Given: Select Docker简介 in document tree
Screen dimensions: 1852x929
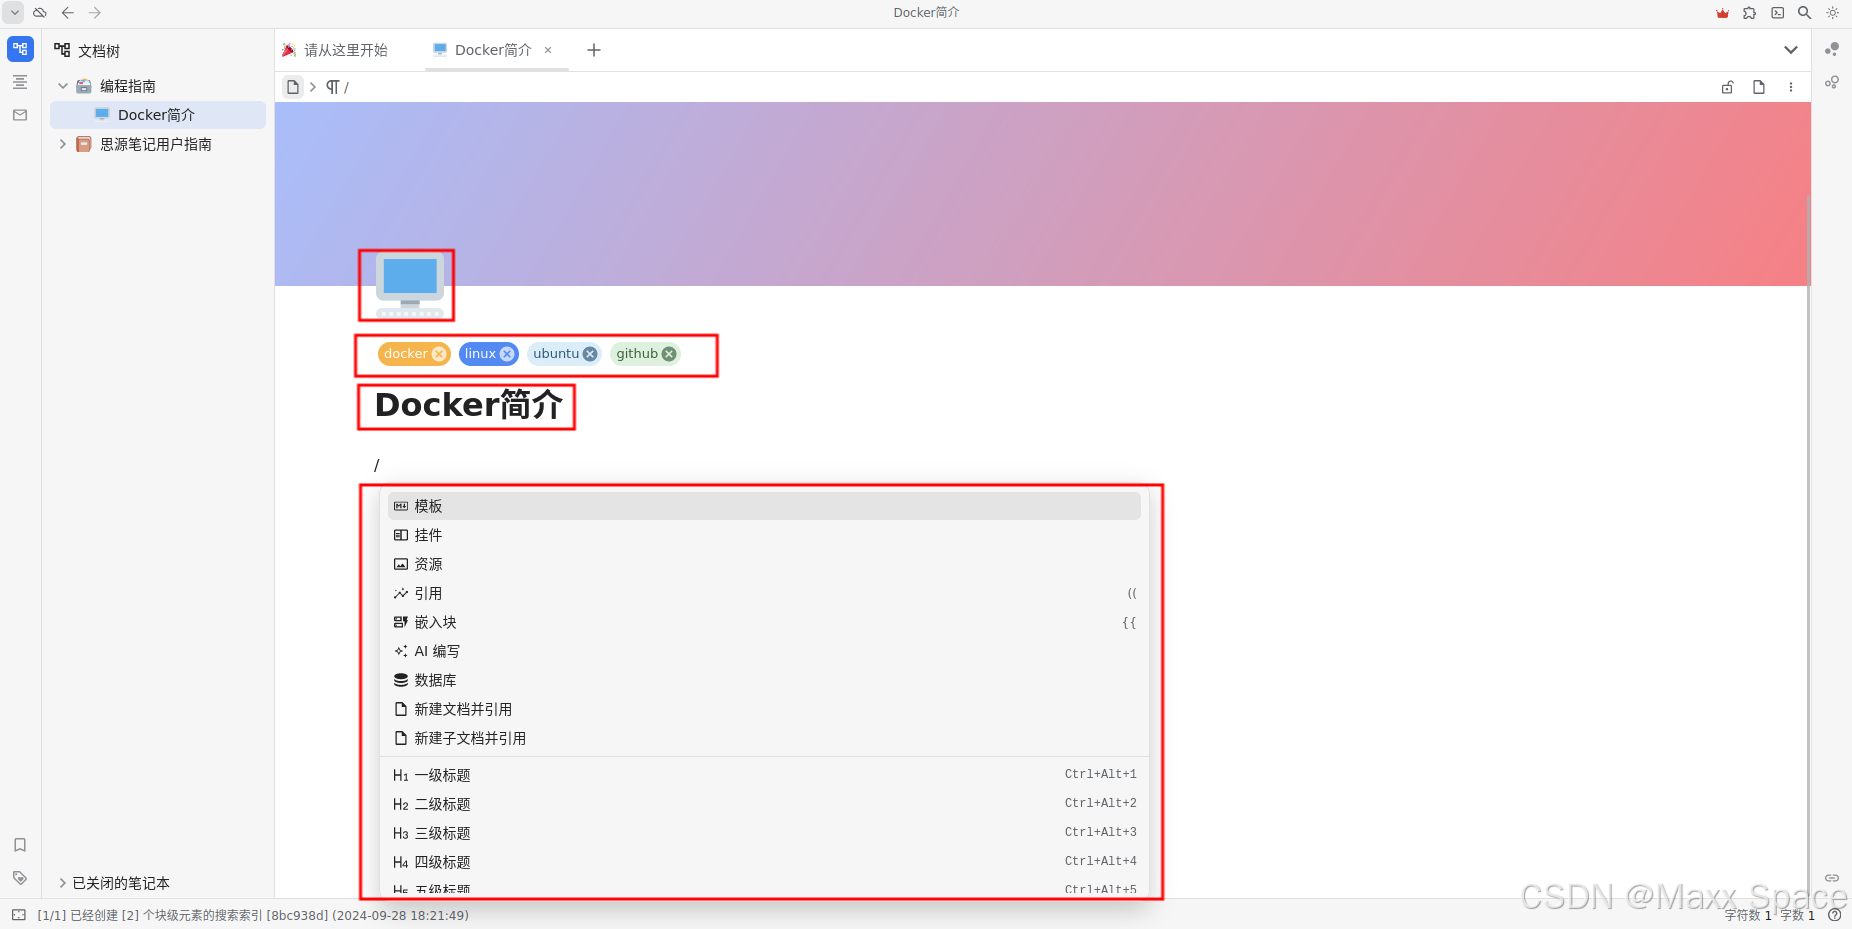Looking at the screenshot, I should click(x=158, y=115).
